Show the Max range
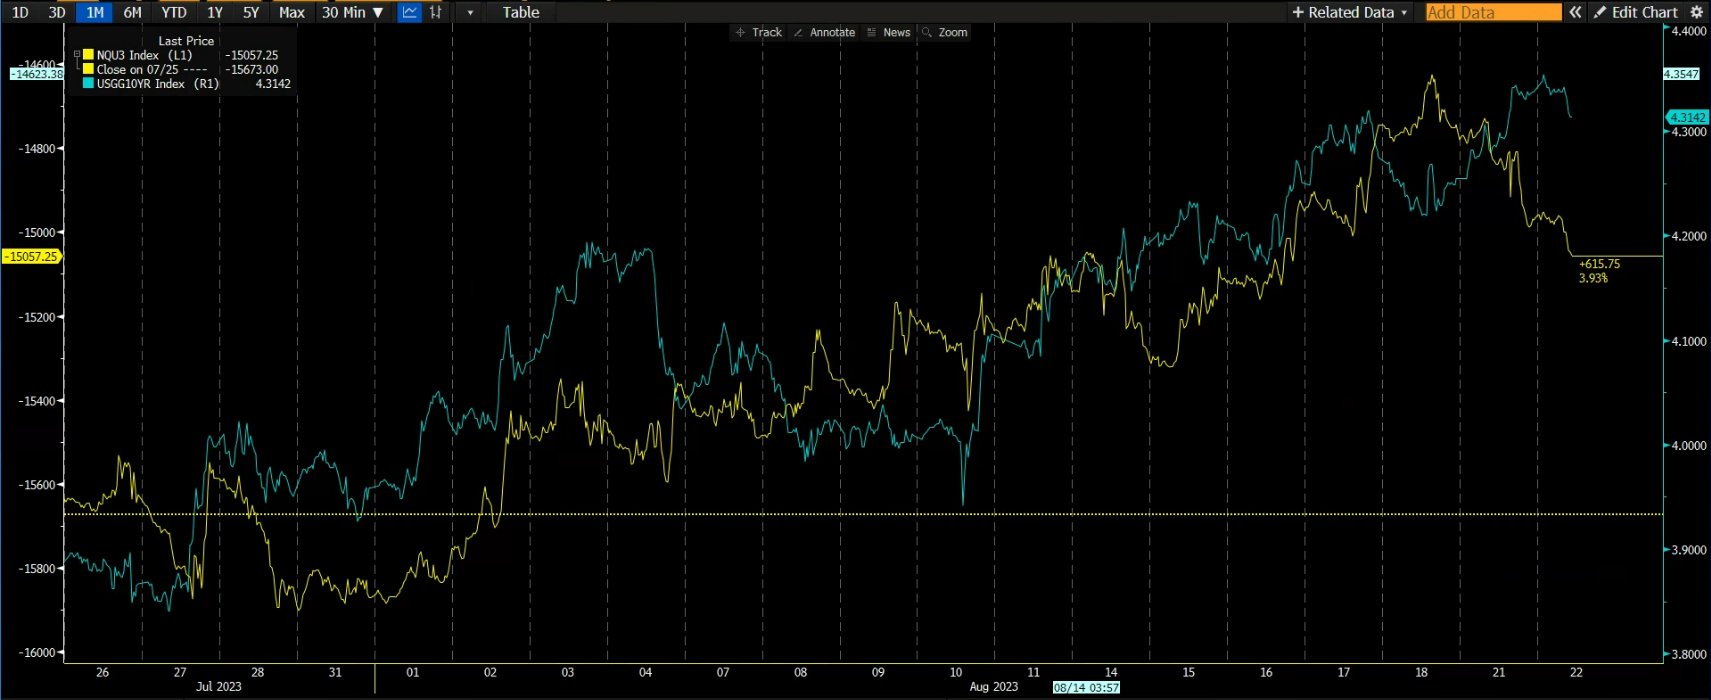 (x=292, y=12)
